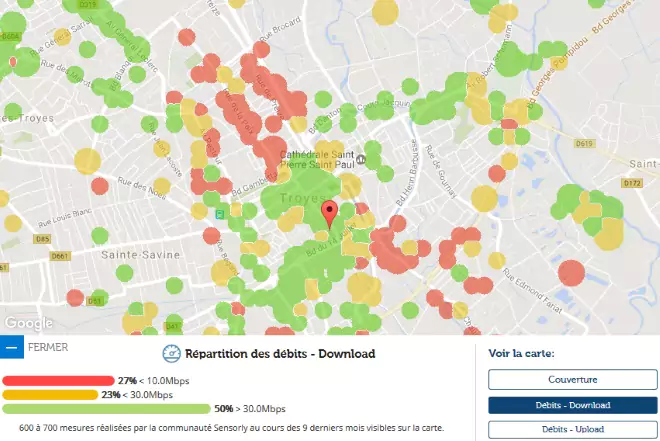Click the Sainte-Savine label on map
The image size is (660, 441).
pos(139,255)
